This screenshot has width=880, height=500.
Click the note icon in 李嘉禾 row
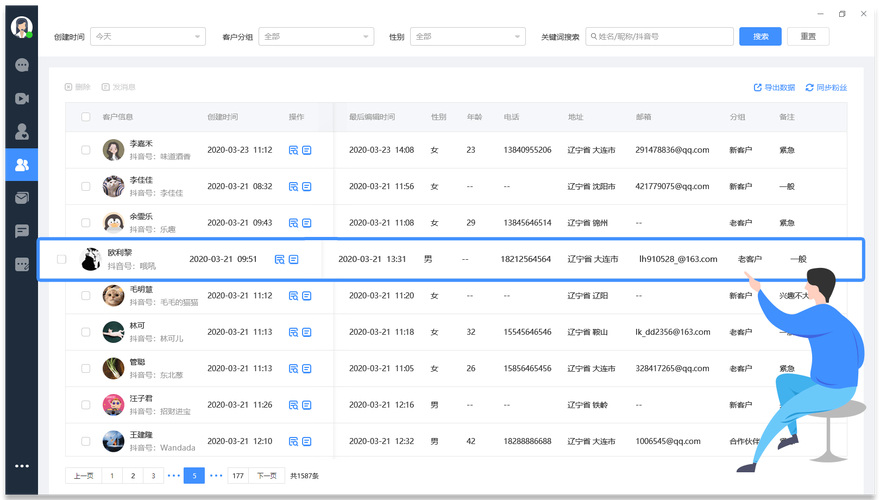click(x=306, y=150)
